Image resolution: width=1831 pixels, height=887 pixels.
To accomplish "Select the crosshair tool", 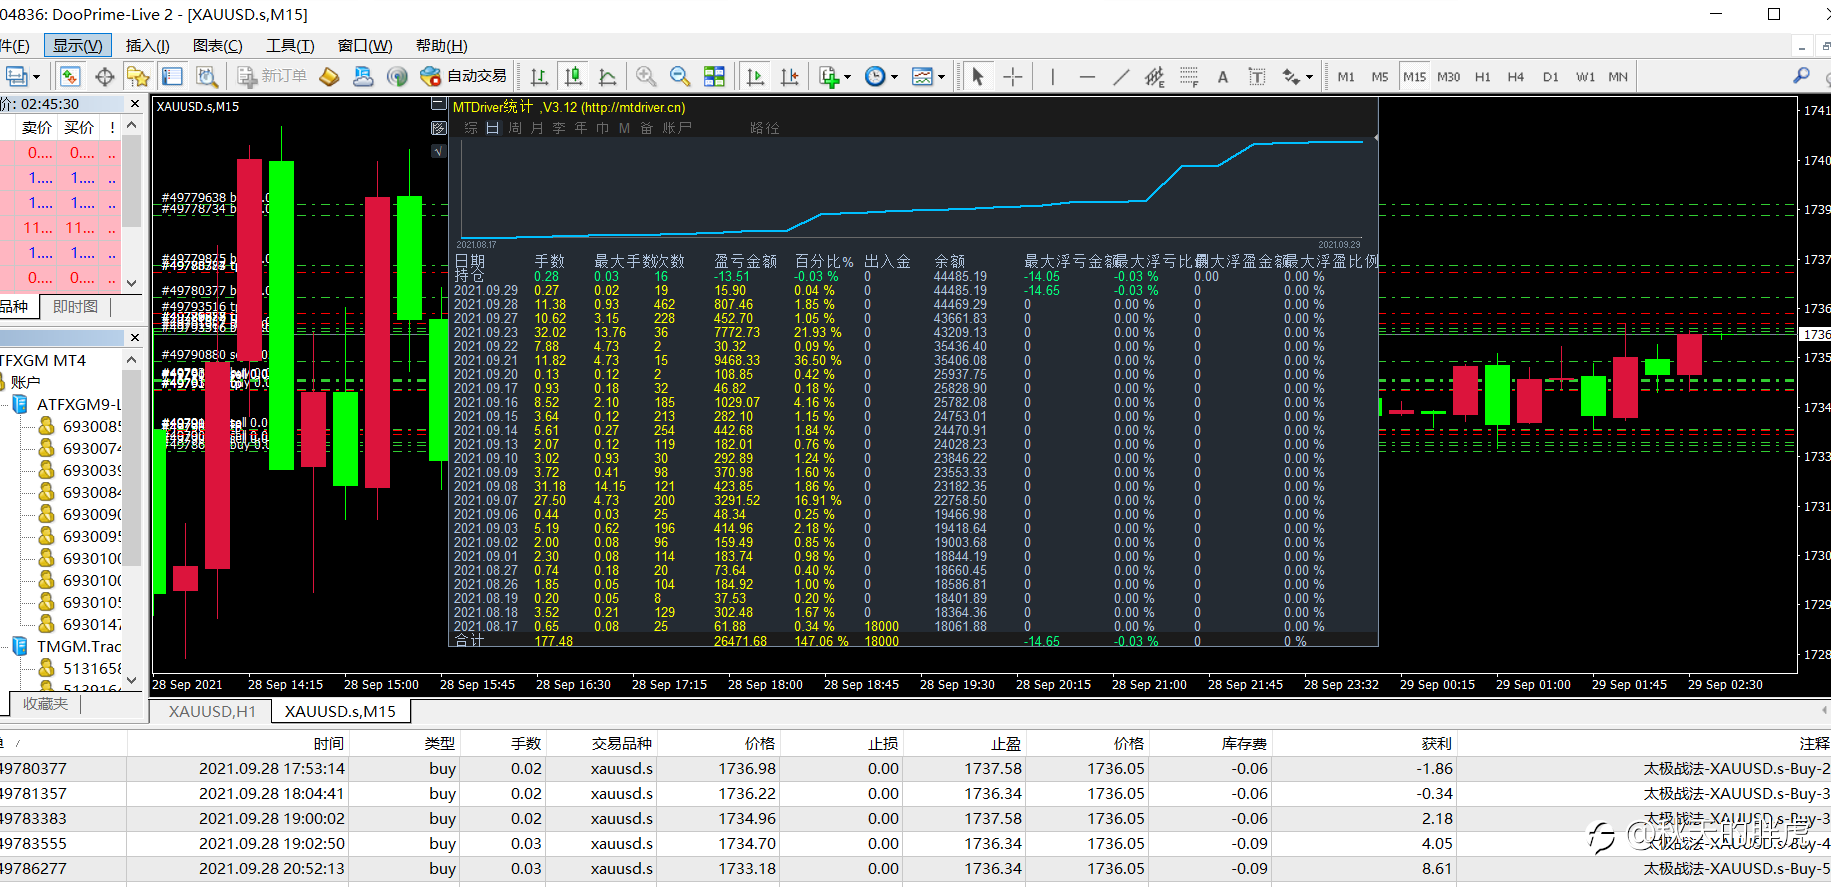I will click(1012, 76).
